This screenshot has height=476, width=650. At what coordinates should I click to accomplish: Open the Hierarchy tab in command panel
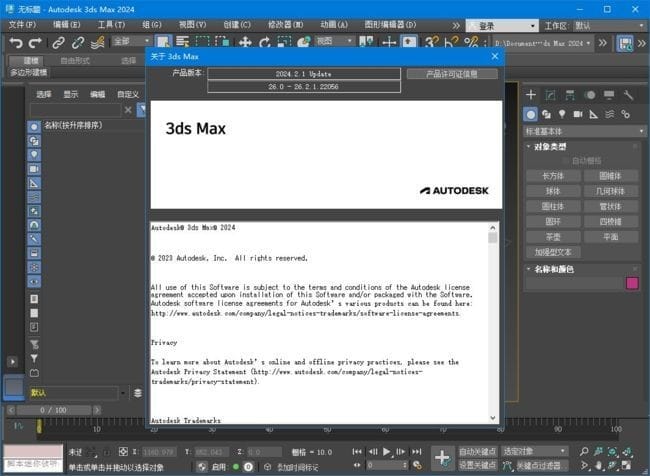tap(570, 95)
